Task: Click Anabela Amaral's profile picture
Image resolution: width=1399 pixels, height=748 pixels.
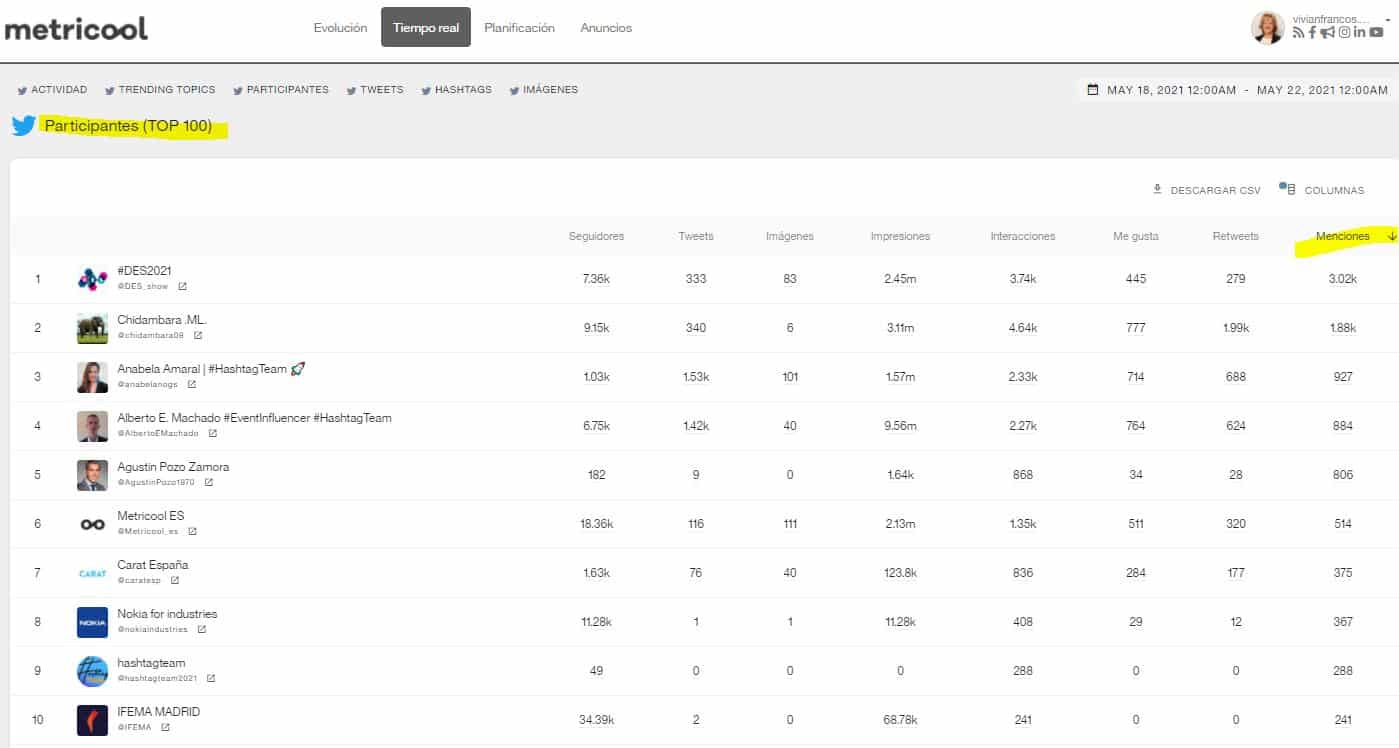Action: [x=92, y=377]
